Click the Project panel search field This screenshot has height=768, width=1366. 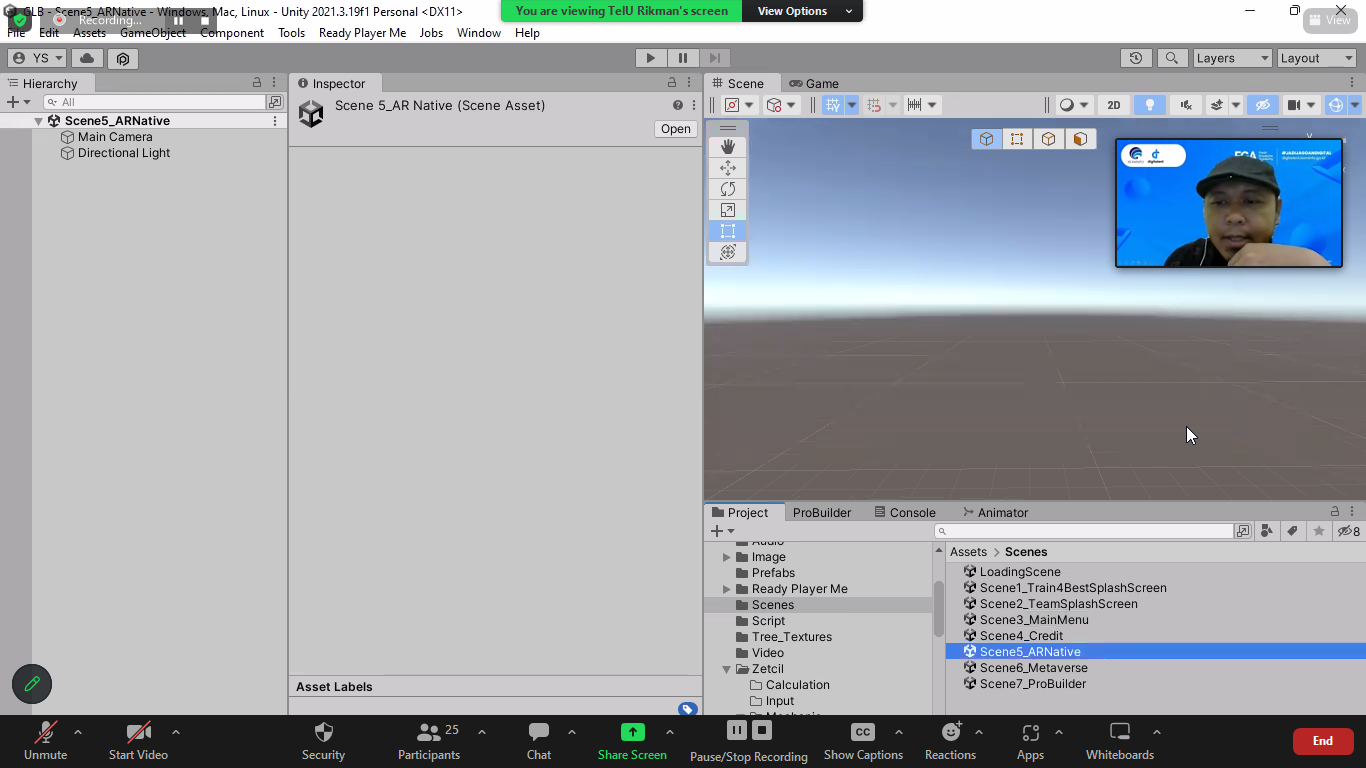[1085, 531]
